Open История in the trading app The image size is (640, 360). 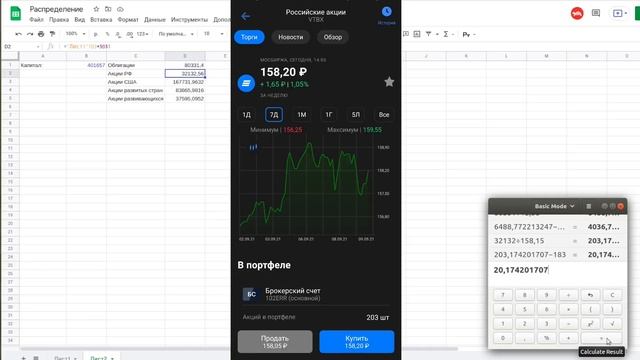386,16
